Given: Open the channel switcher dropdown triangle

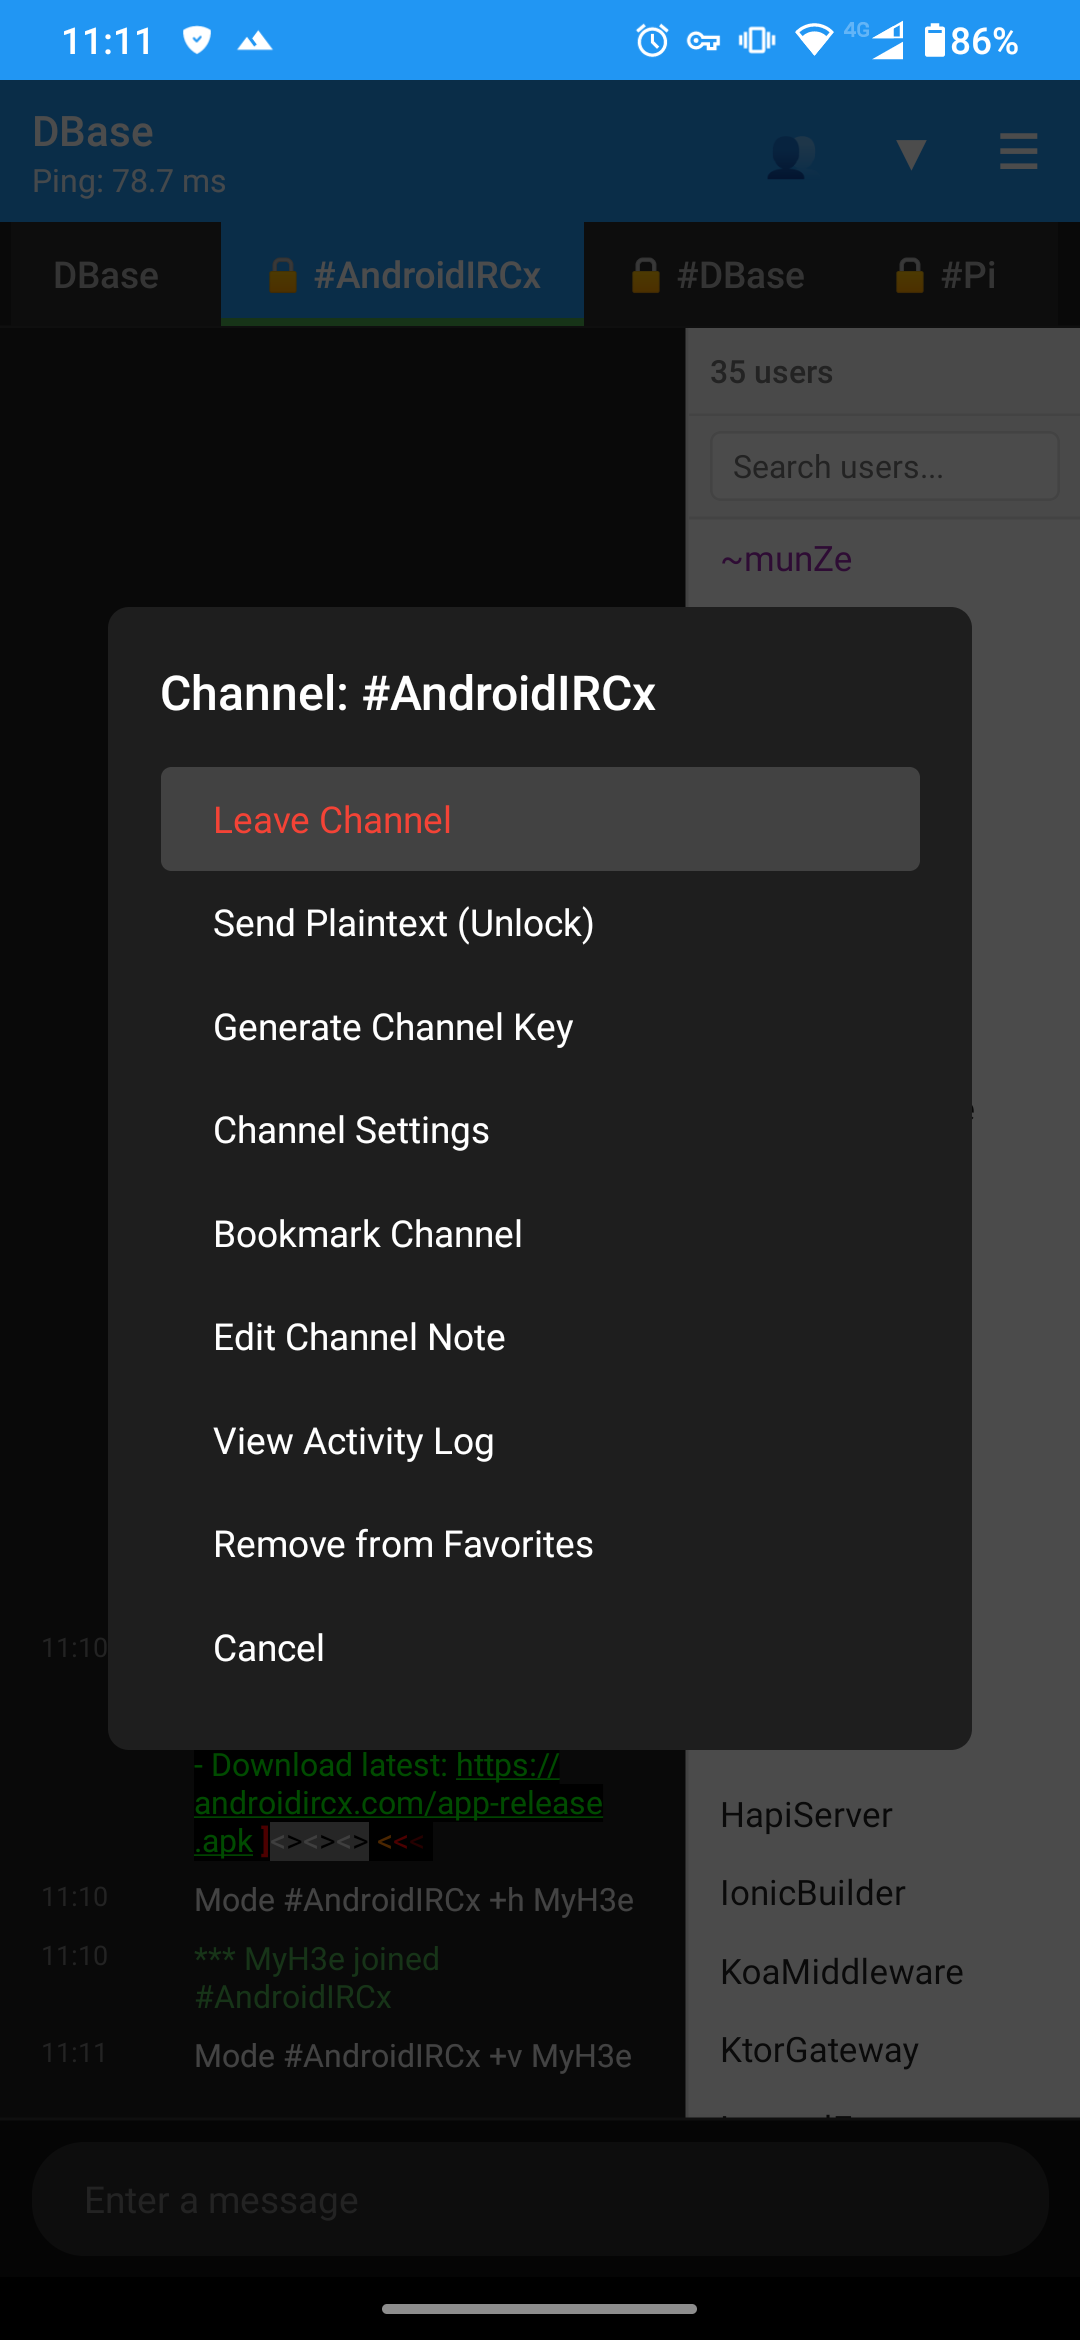Looking at the screenshot, I should [910, 155].
